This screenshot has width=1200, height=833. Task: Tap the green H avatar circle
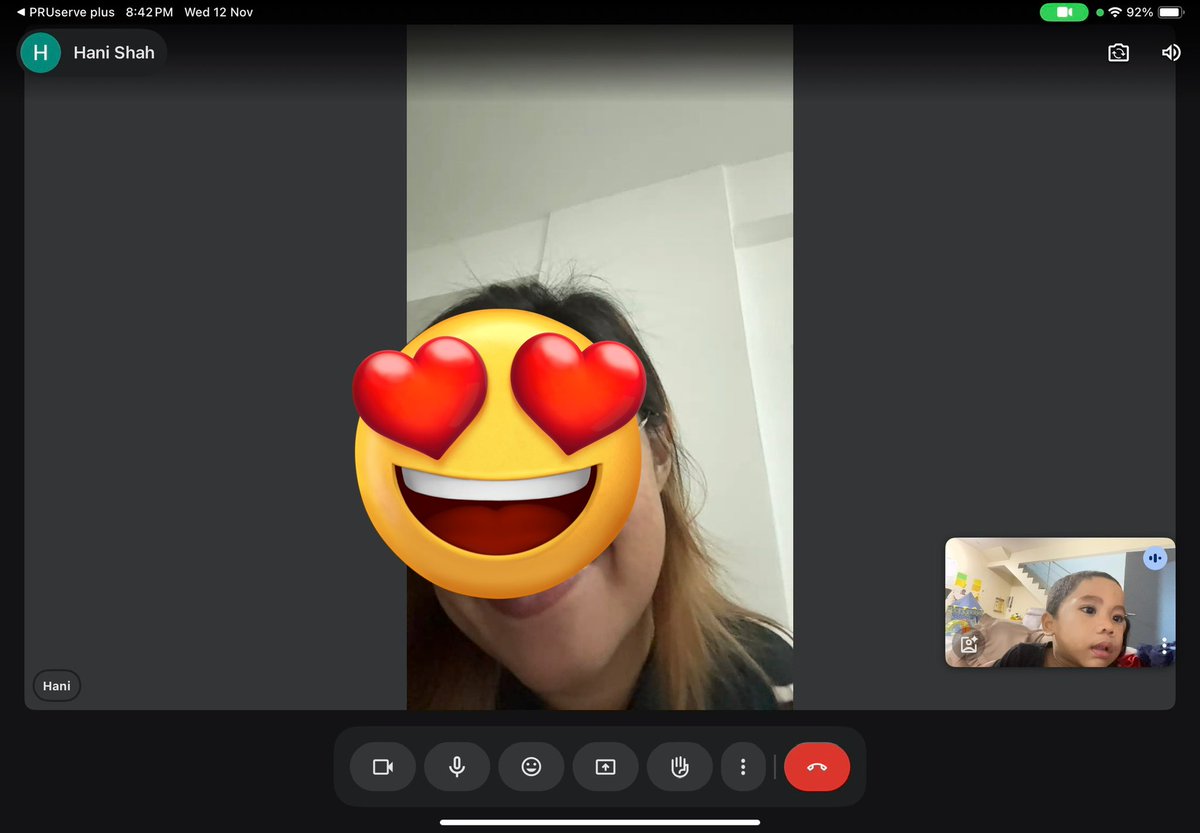pos(41,52)
